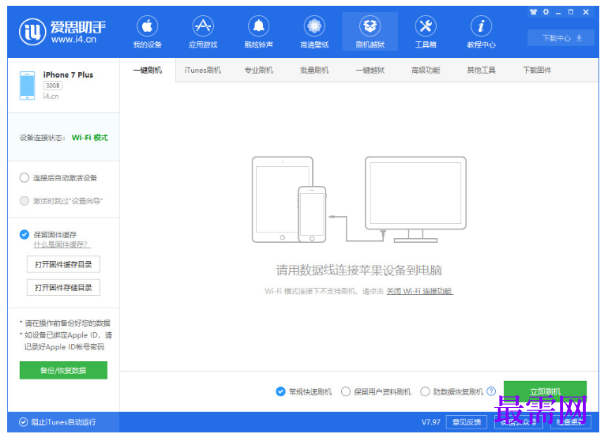The height and width of the screenshot is (441, 606).
Task: Click green 备份/恢复数据 button
Action: point(63,370)
